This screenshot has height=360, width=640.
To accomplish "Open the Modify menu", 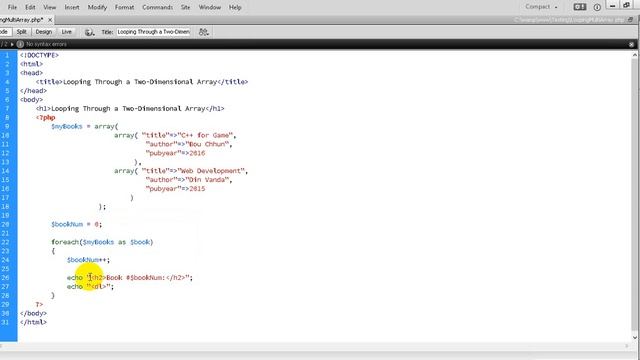I will [x=97, y=7].
